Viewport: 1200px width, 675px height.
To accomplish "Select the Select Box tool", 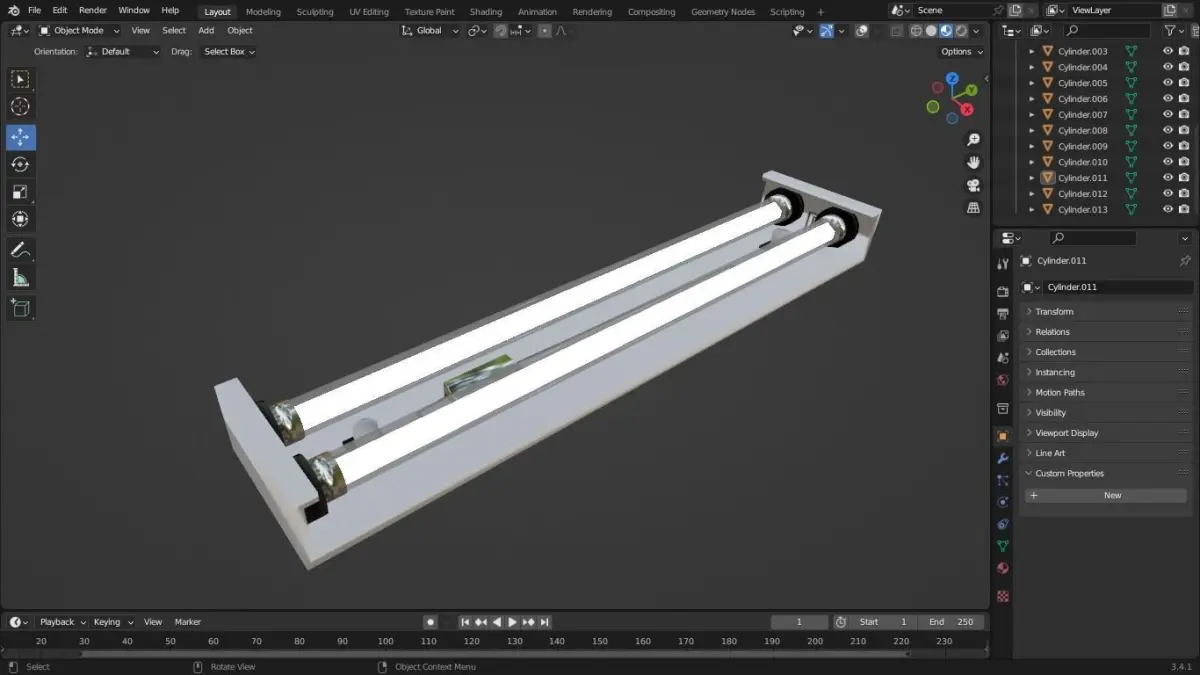I will (20, 80).
